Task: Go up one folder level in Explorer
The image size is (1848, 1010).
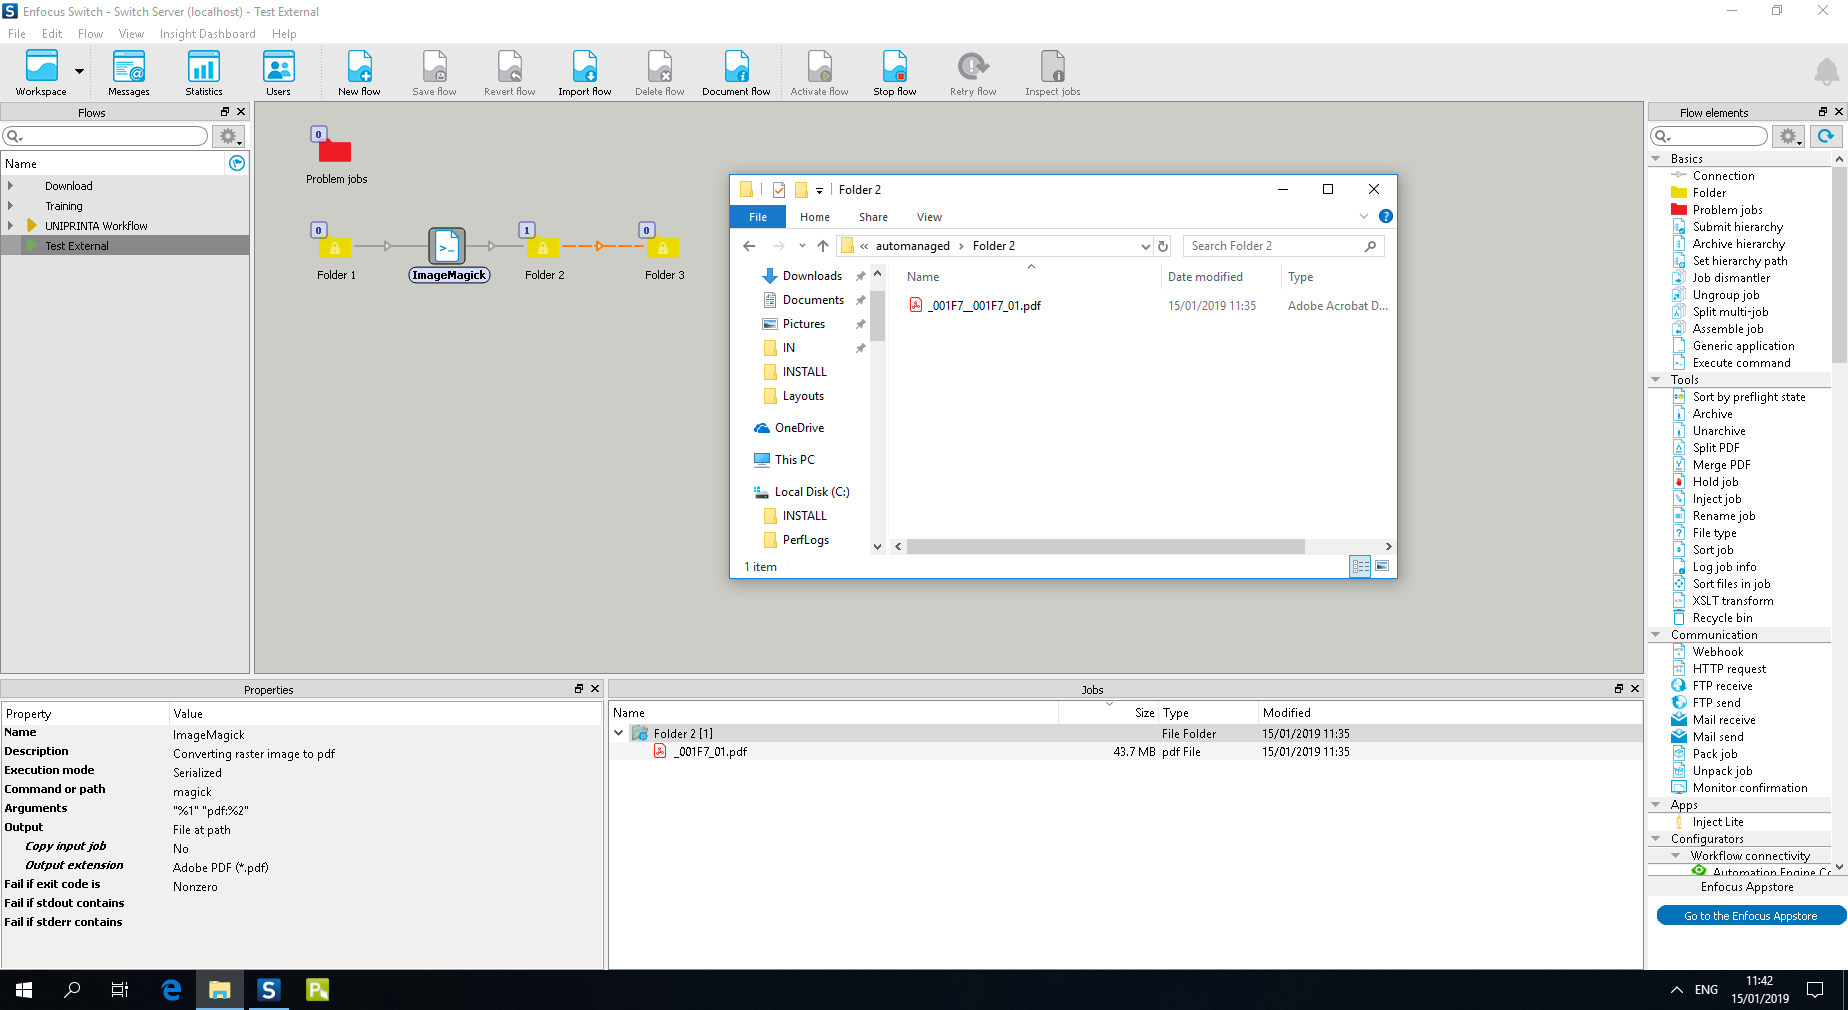Action: [x=822, y=246]
